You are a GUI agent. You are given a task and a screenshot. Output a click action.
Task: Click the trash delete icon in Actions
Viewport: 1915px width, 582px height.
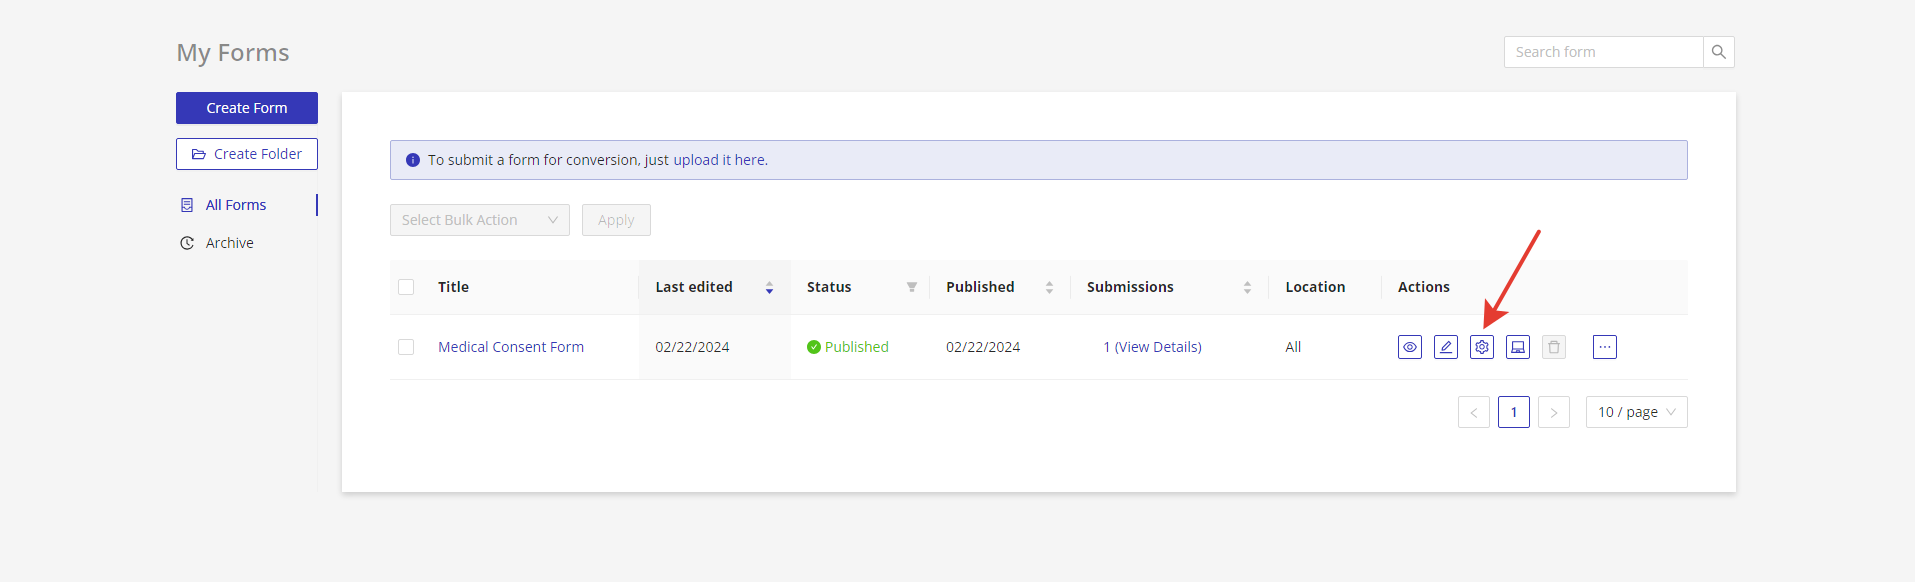click(x=1553, y=347)
